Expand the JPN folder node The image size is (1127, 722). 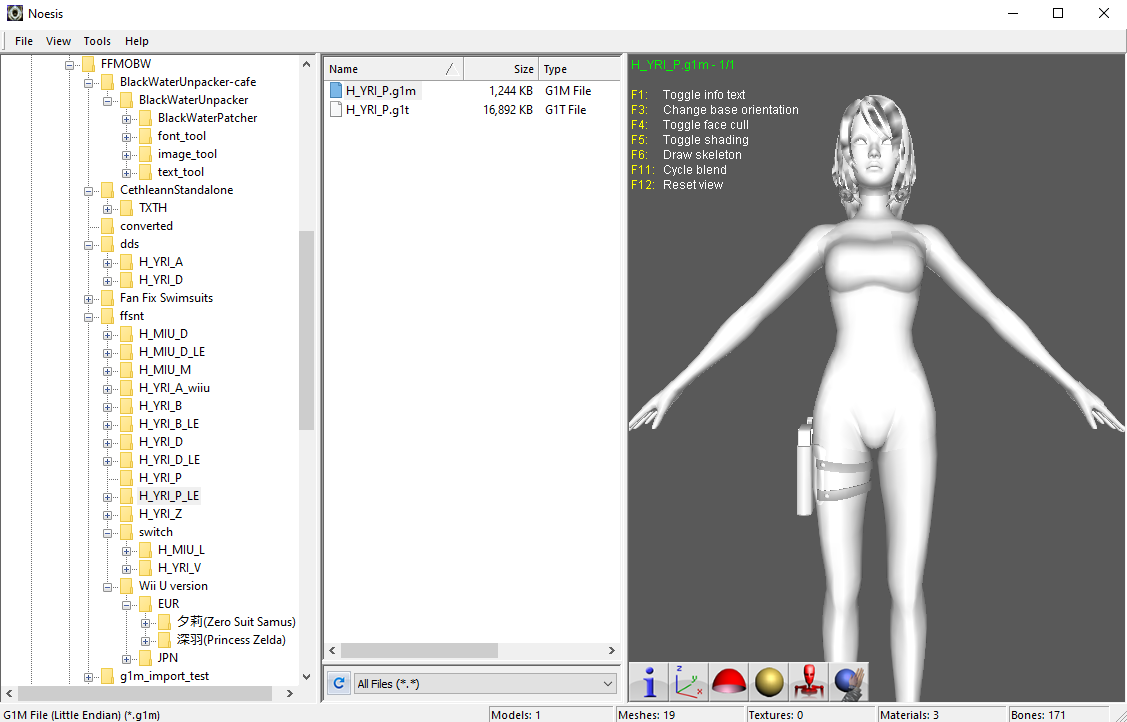(126, 658)
